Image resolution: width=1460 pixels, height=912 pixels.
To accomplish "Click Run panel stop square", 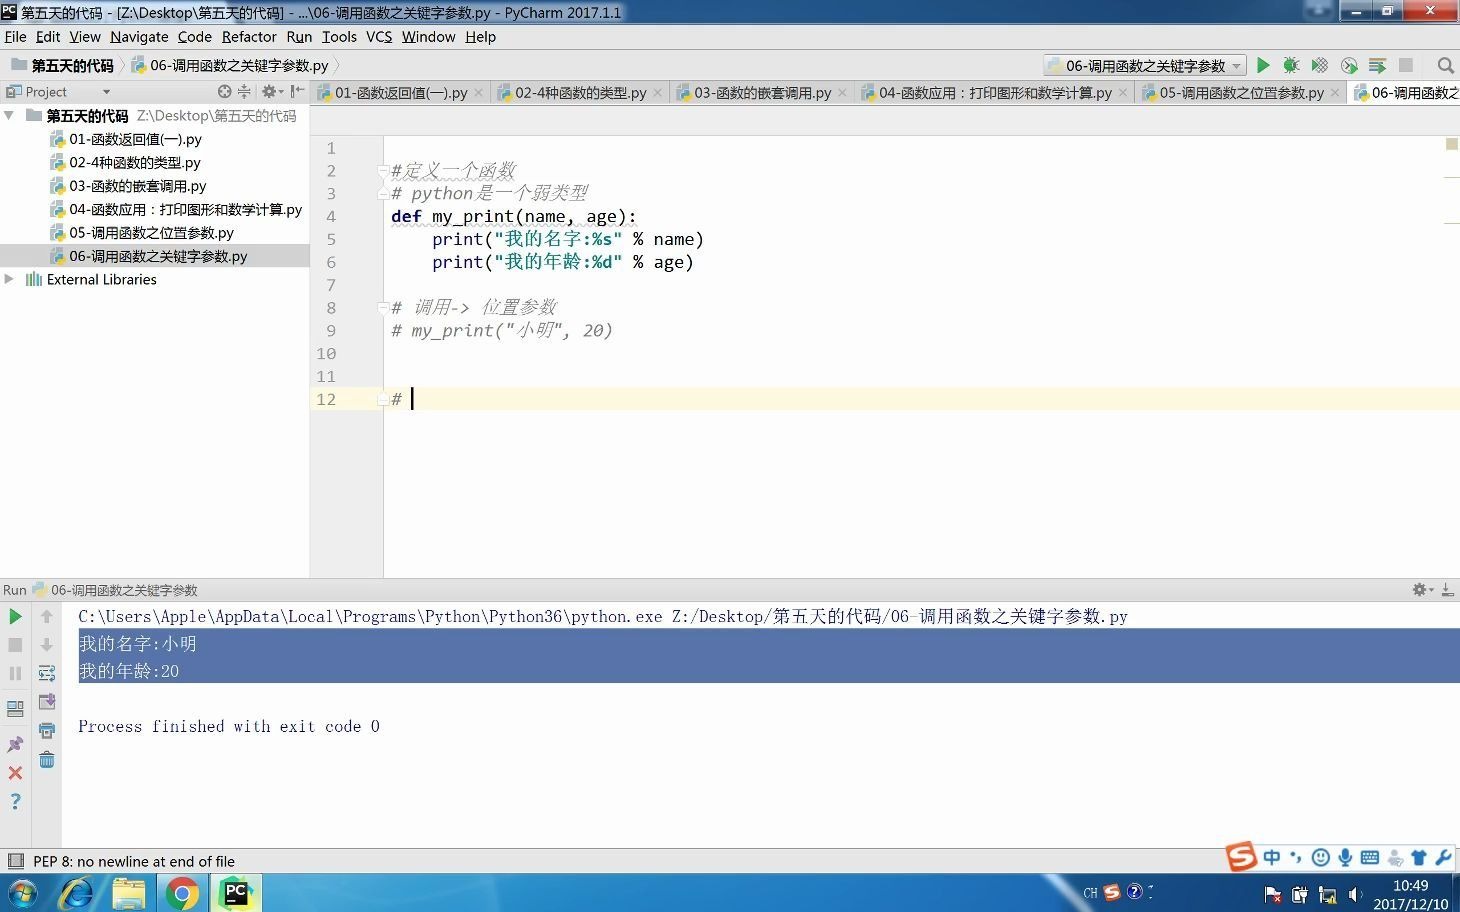I will 15,645.
